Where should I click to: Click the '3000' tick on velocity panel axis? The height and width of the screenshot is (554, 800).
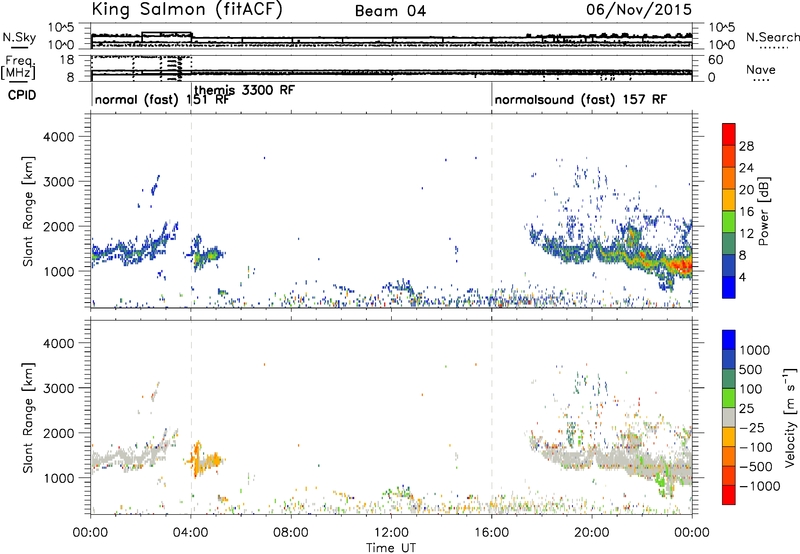pyautogui.click(x=59, y=388)
